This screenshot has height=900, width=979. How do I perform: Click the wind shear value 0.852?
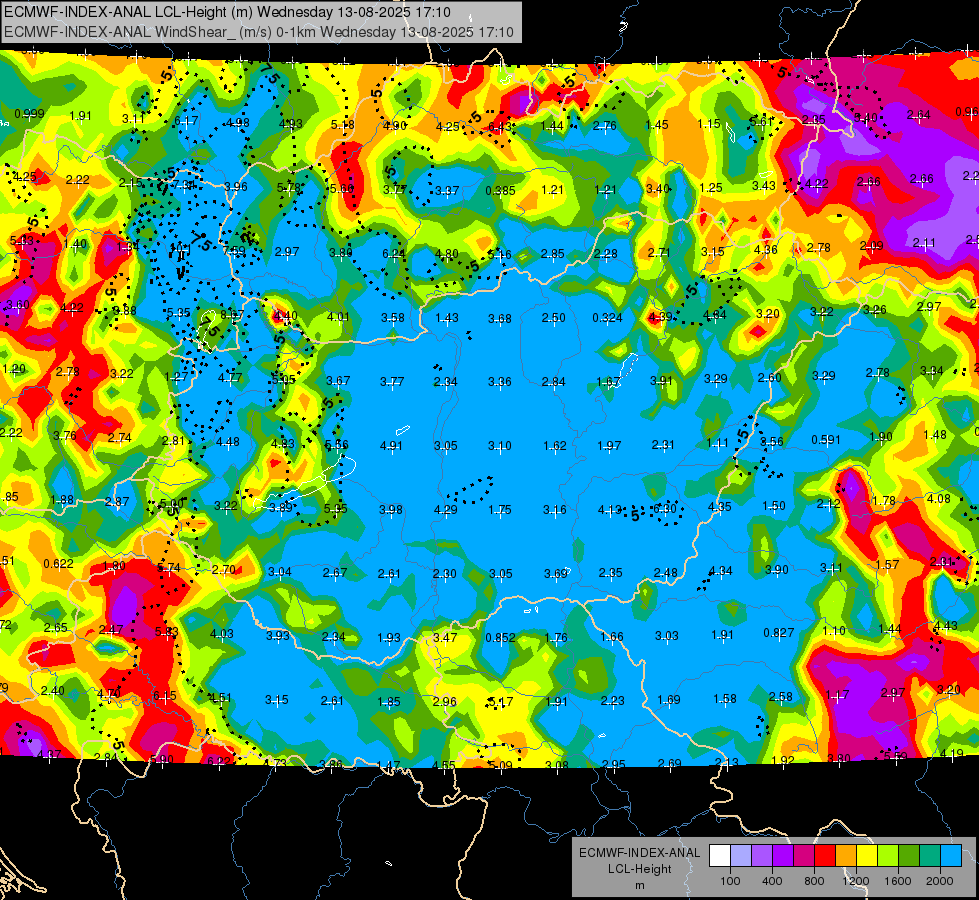(501, 638)
